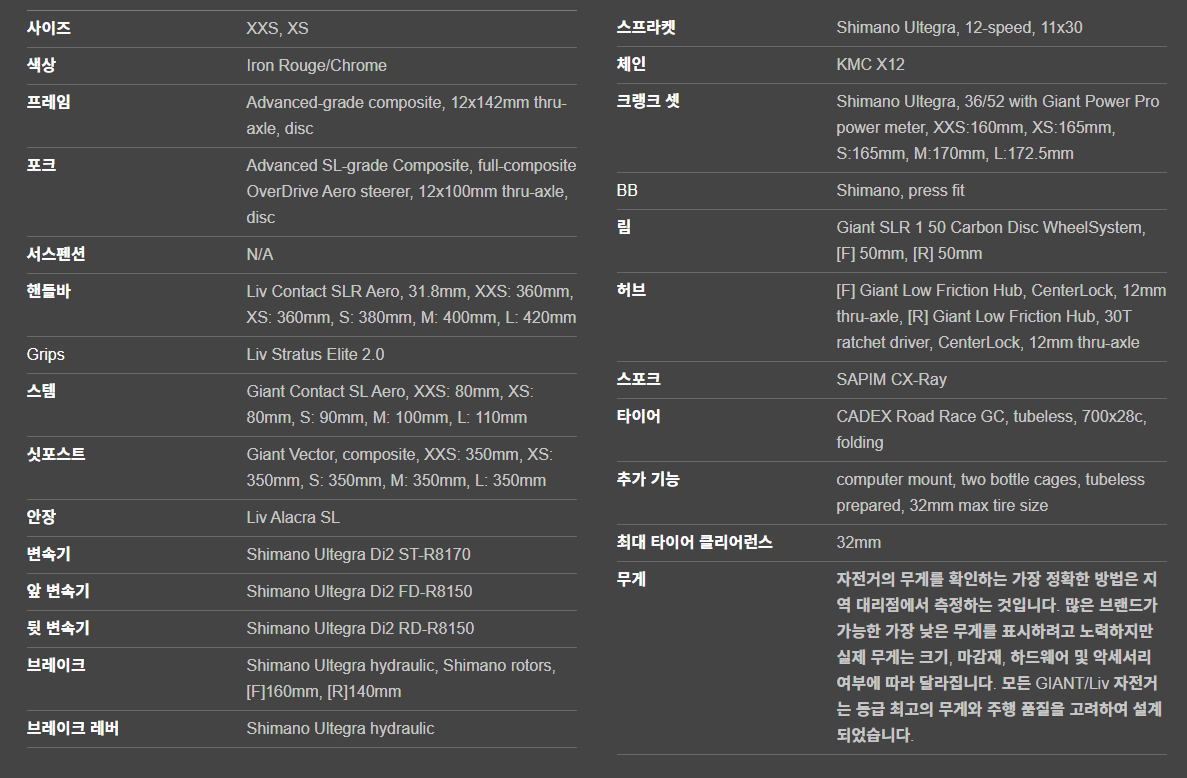Viewport: 1187px width, 778px height.
Task: Select the Liv Alacra SL saddle text
Action: click(293, 518)
